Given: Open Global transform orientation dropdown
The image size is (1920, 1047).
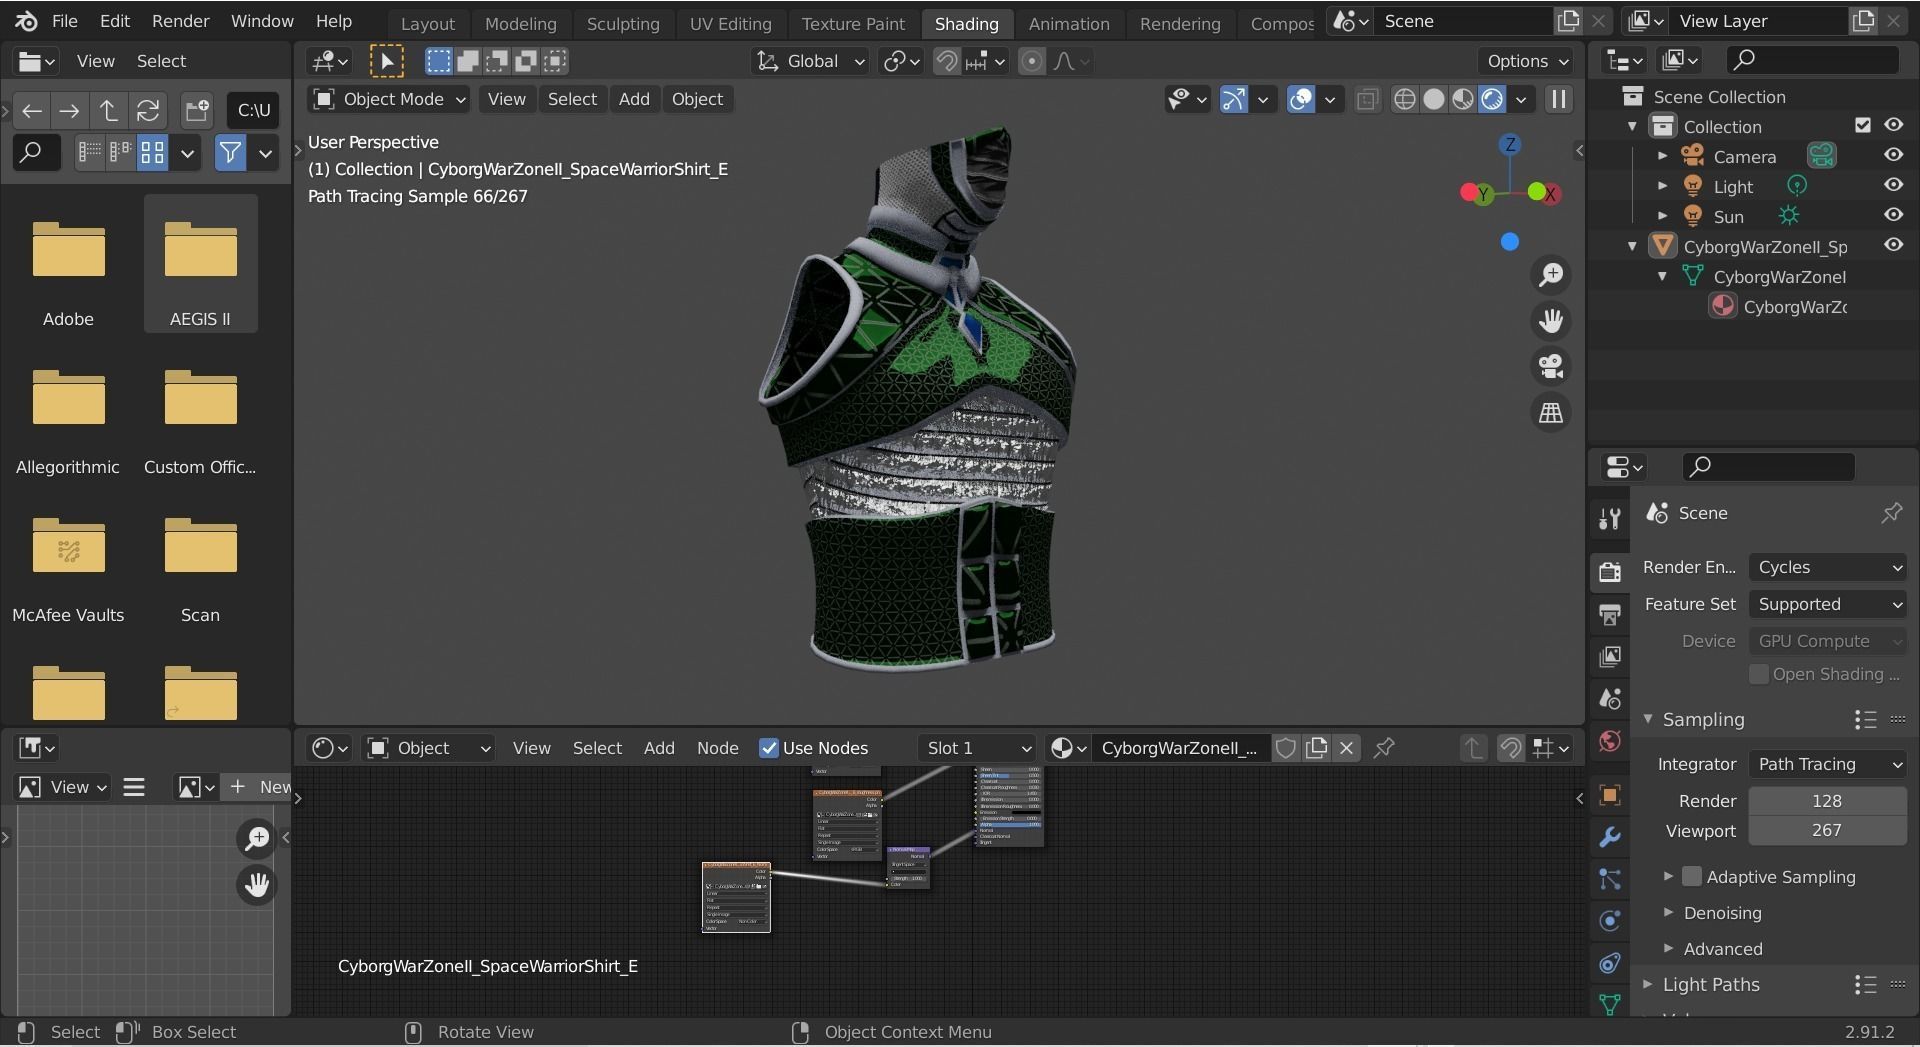Looking at the screenshot, I should tap(809, 61).
